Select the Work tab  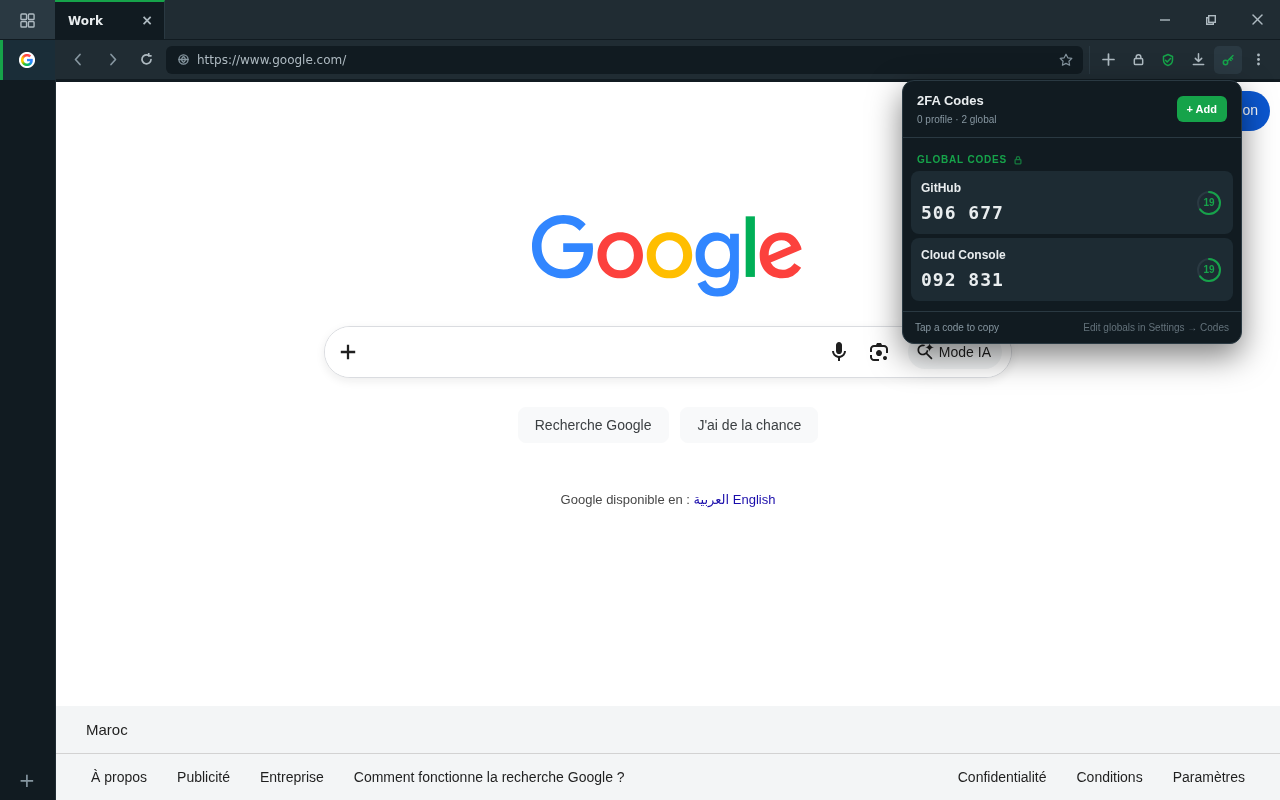click(x=109, y=20)
